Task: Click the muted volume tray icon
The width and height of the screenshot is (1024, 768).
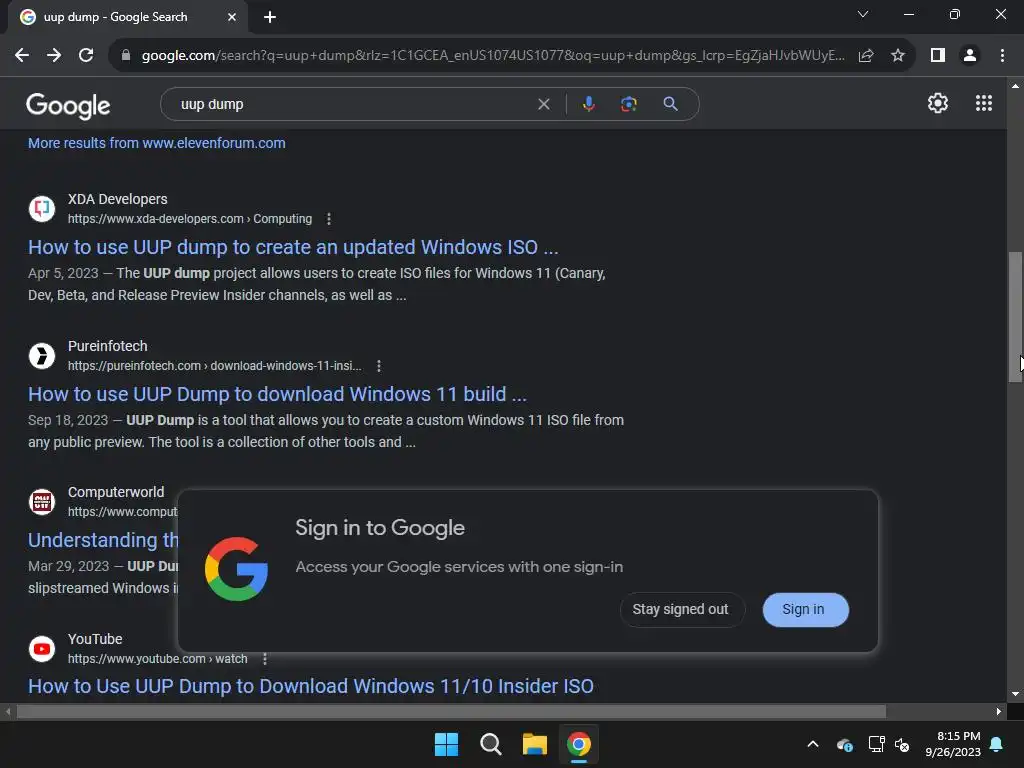Action: tap(902, 744)
